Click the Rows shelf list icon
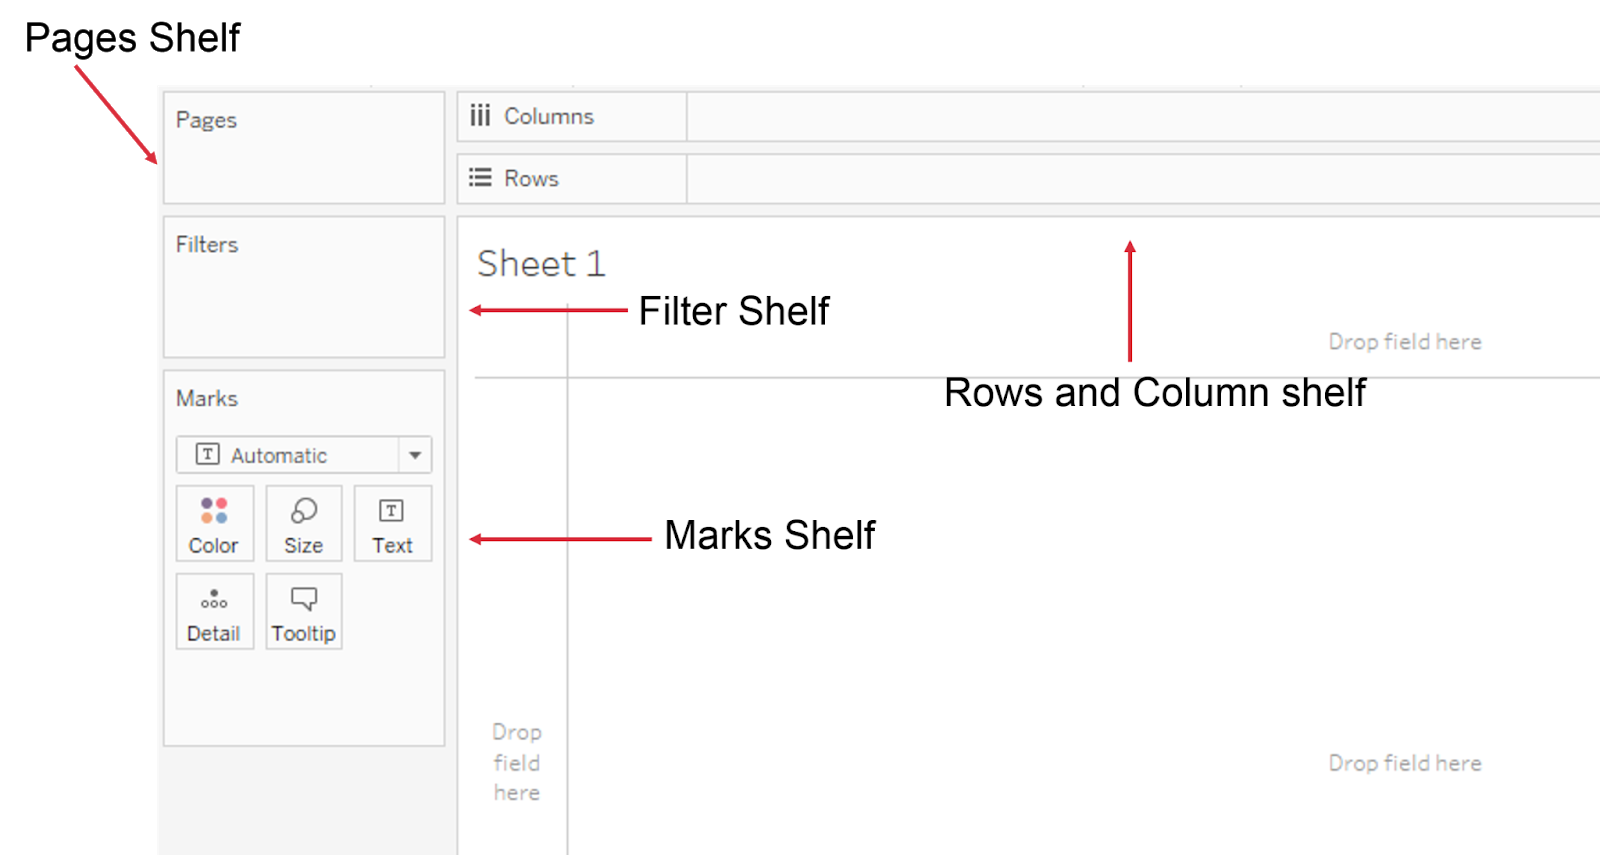Viewport: 1600px width, 855px height. (x=480, y=178)
